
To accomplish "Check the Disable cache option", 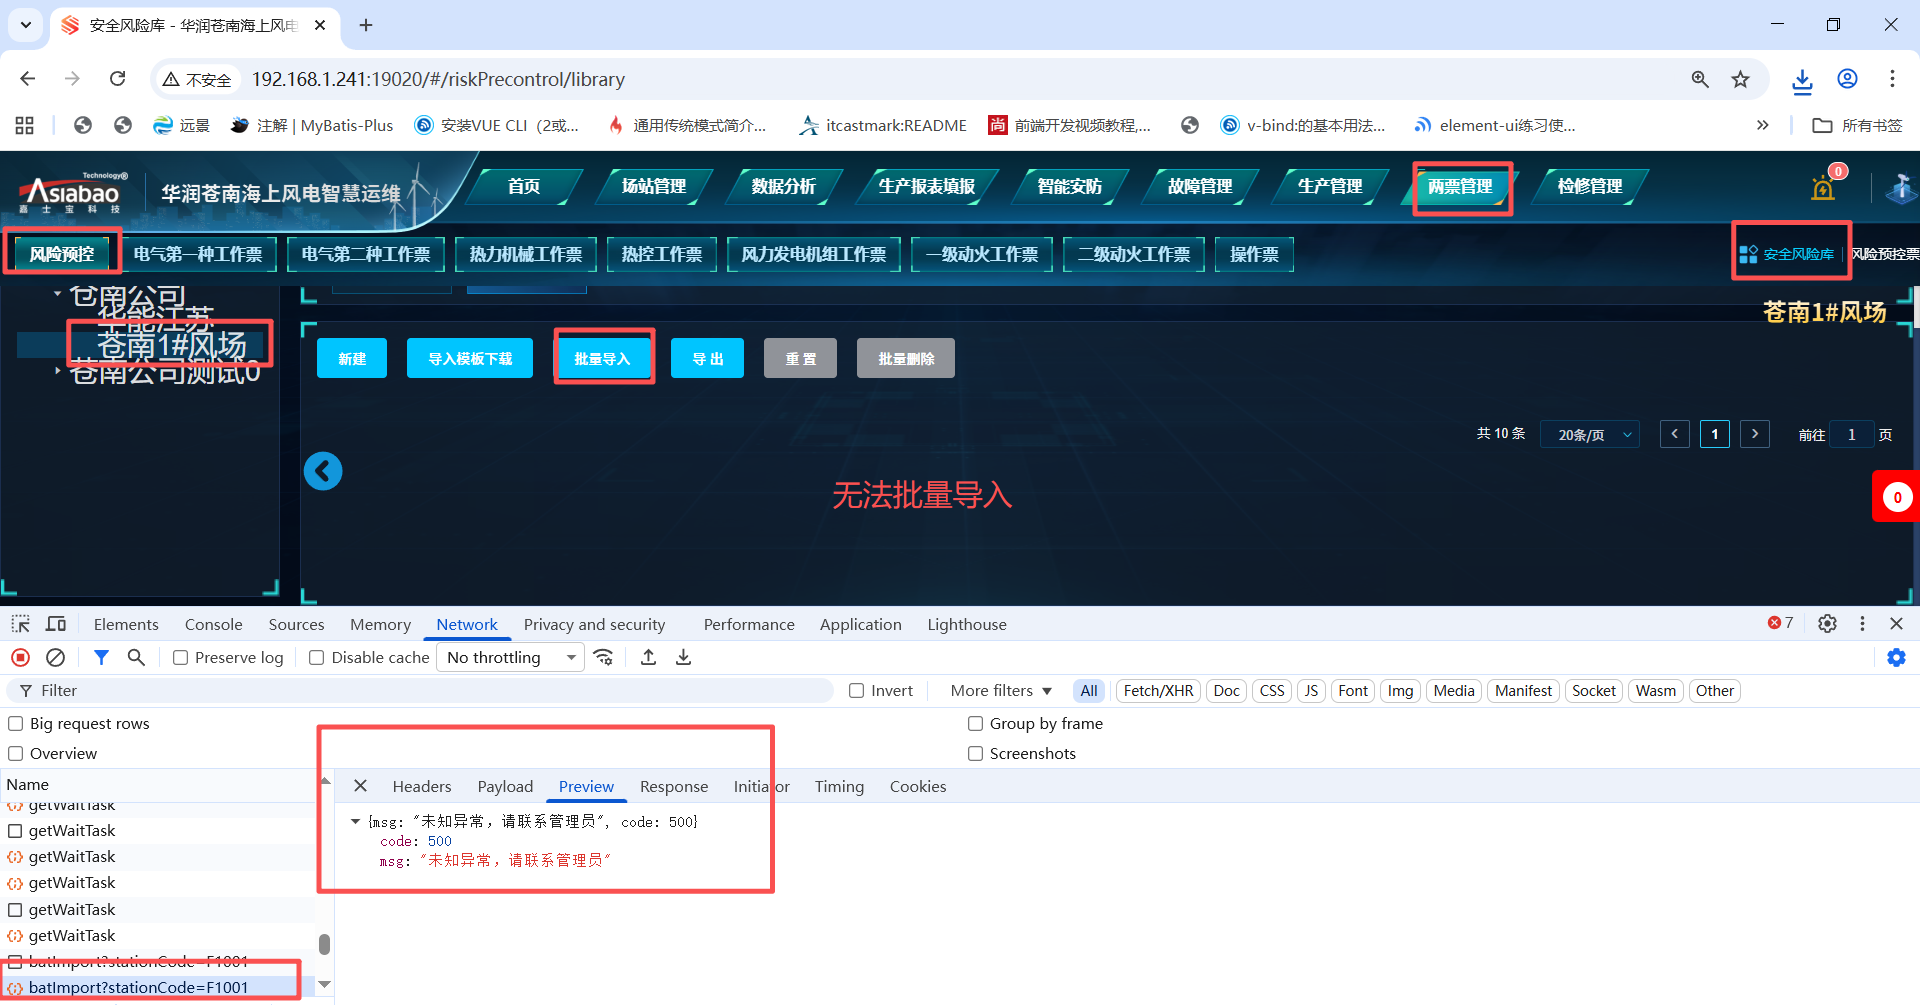I will tap(317, 658).
